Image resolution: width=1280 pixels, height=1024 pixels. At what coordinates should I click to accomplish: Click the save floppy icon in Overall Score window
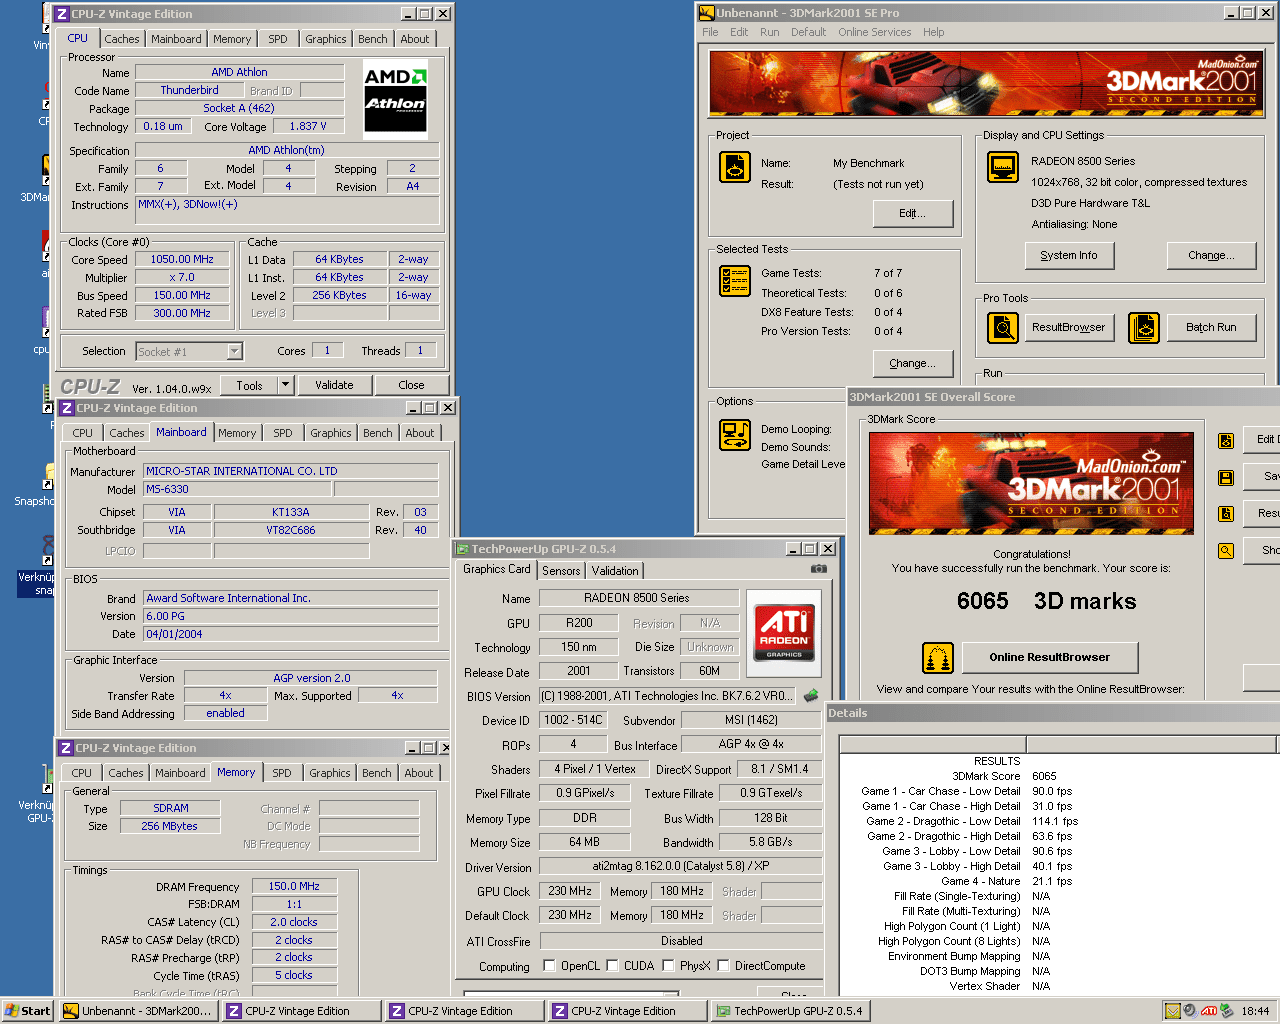coord(1226,478)
